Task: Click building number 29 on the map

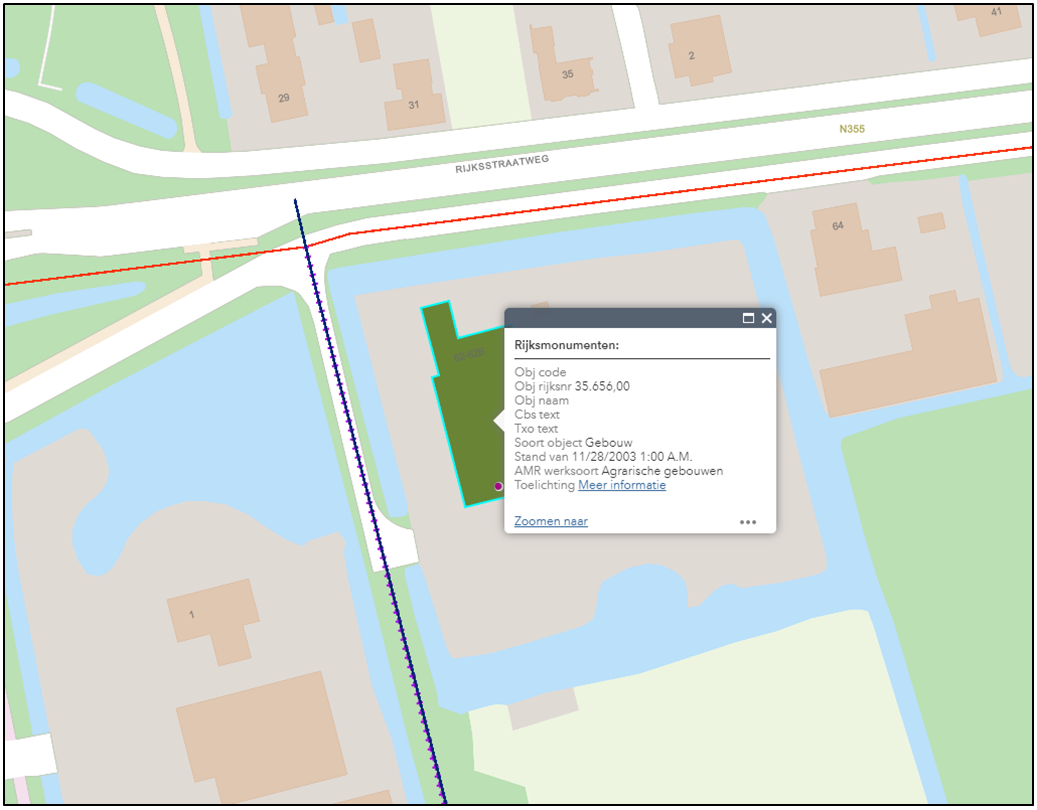Action: (x=284, y=98)
